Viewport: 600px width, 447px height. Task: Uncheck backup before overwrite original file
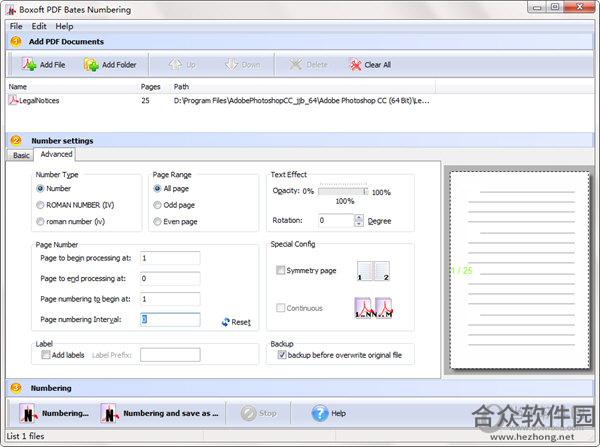(282, 355)
